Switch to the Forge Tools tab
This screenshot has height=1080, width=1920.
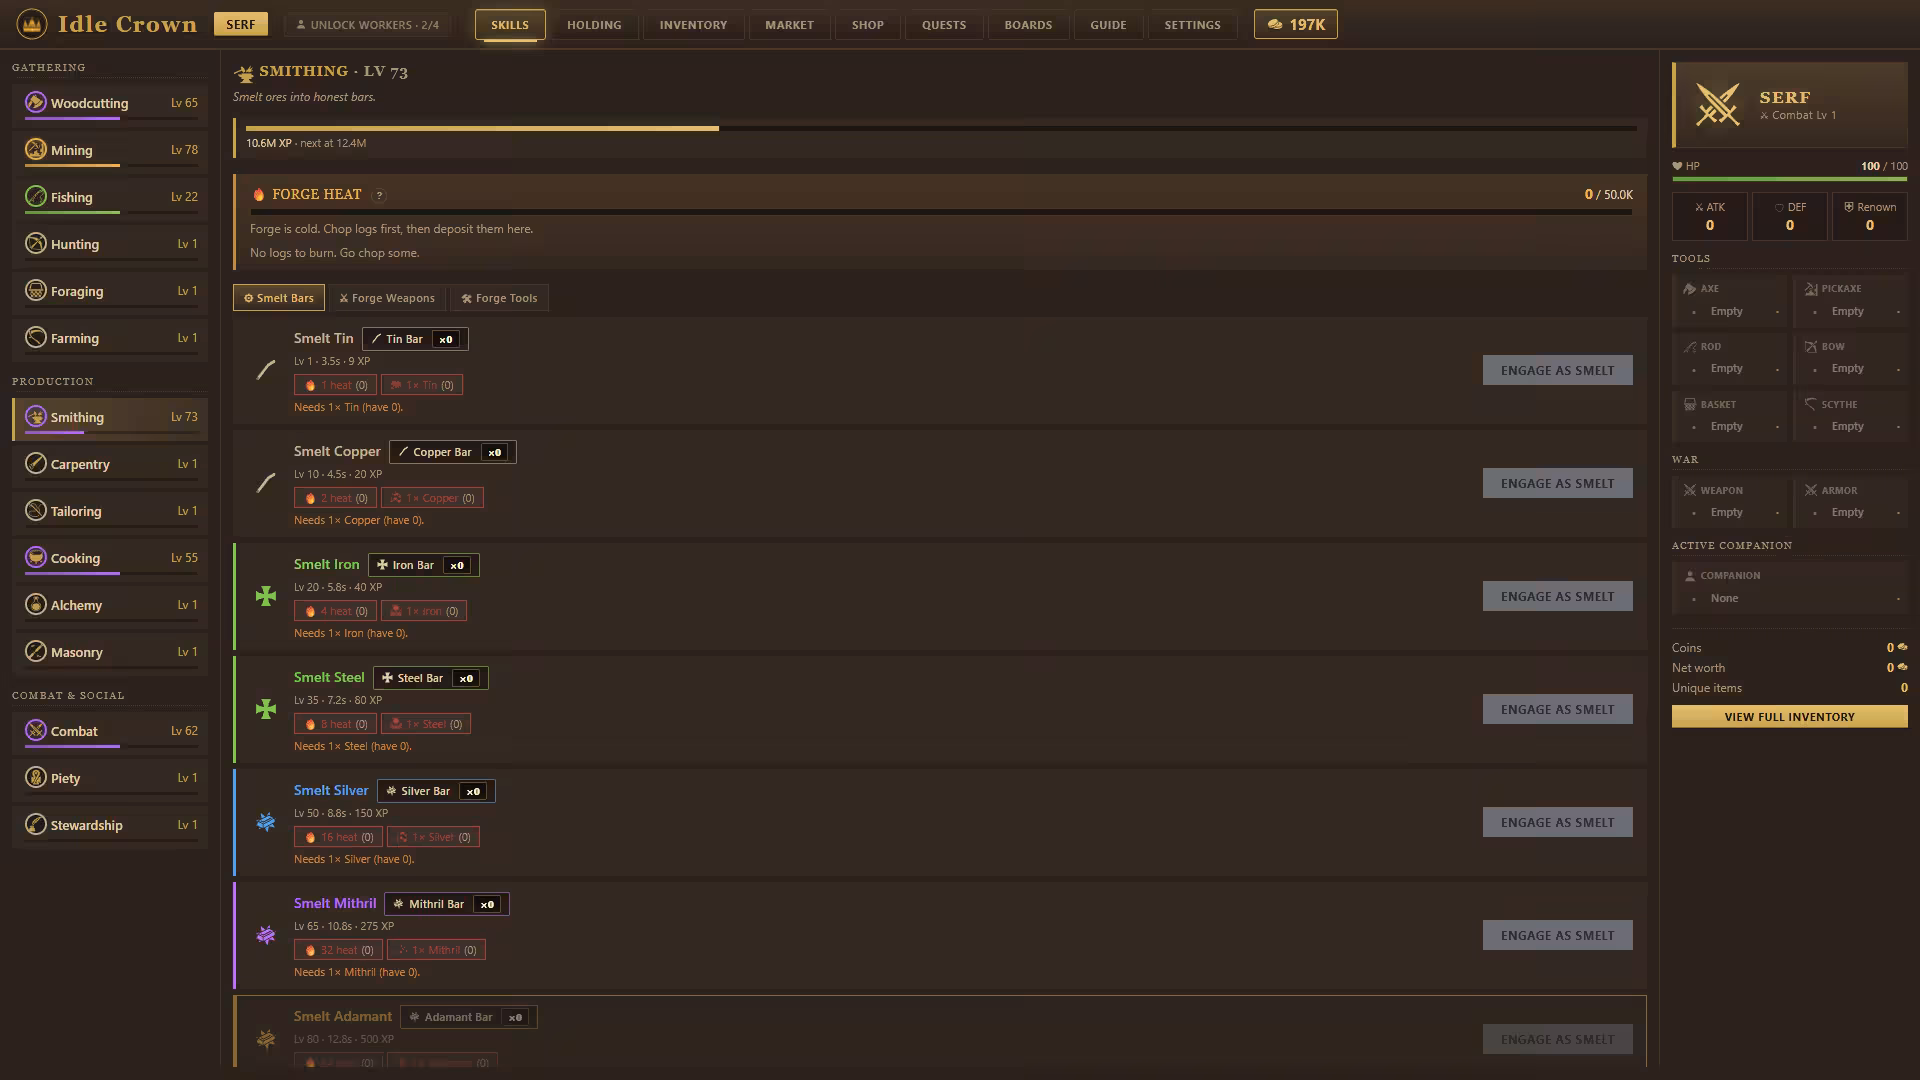499,298
